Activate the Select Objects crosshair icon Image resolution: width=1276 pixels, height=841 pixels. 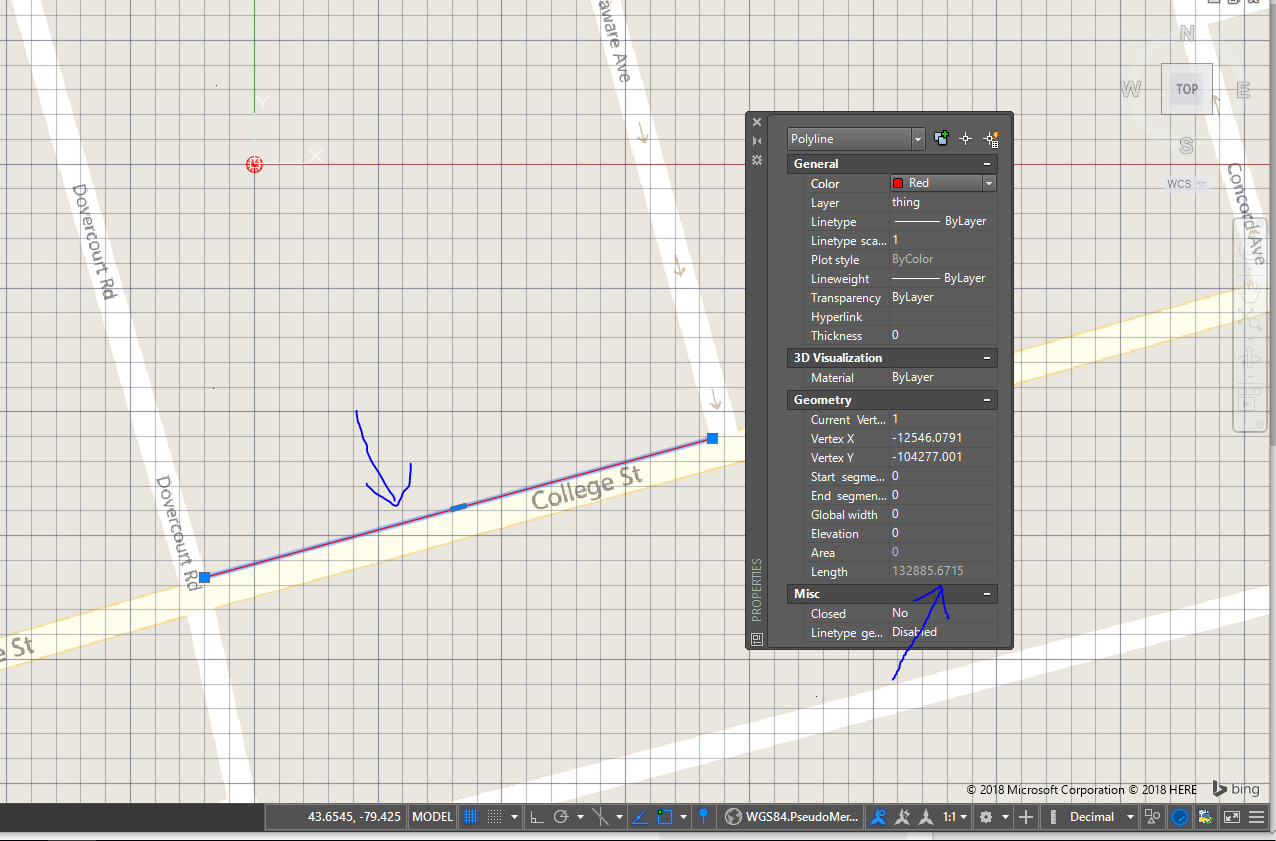[965, 138]
